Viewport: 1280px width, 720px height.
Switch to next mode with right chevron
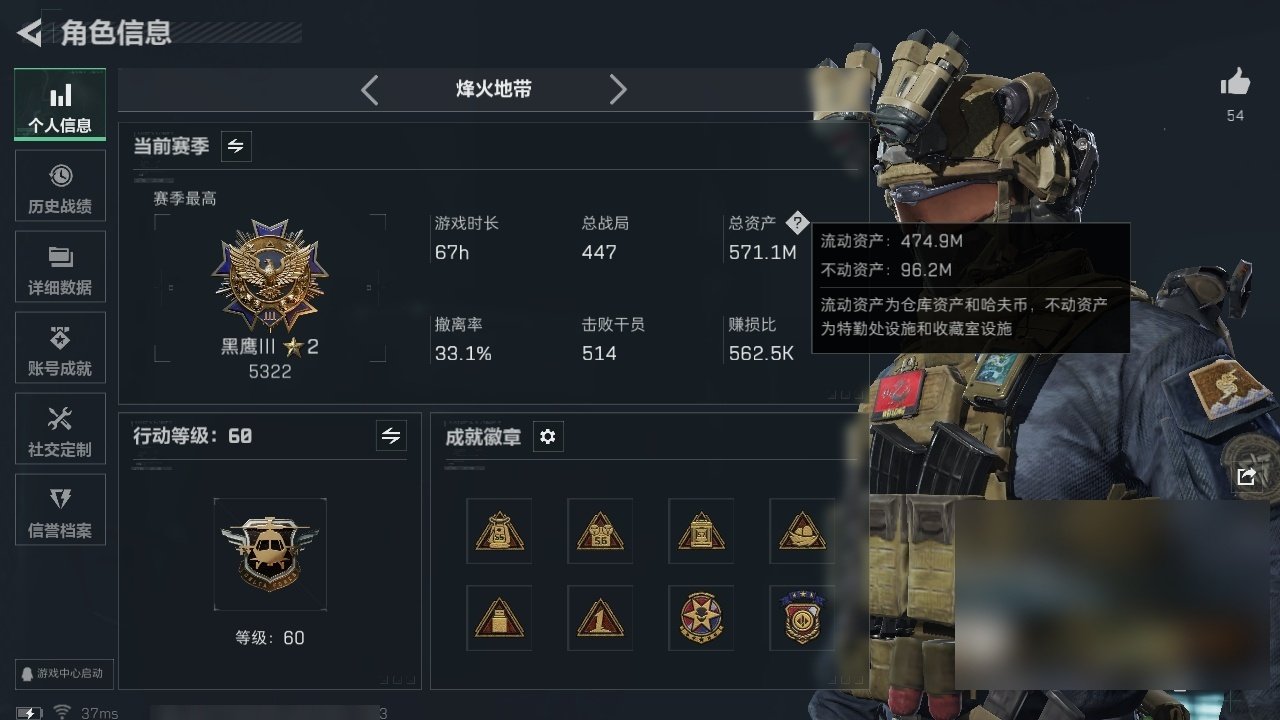point(618,90)
